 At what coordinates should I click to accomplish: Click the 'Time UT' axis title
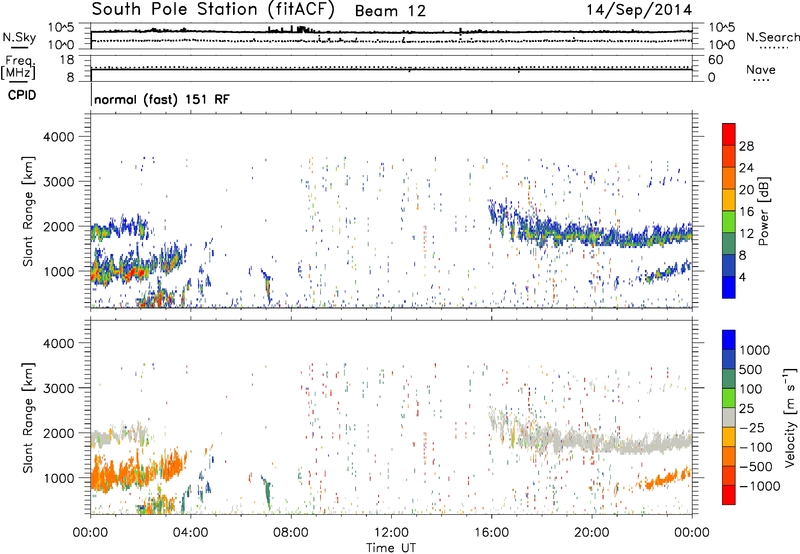pos(391,547)
